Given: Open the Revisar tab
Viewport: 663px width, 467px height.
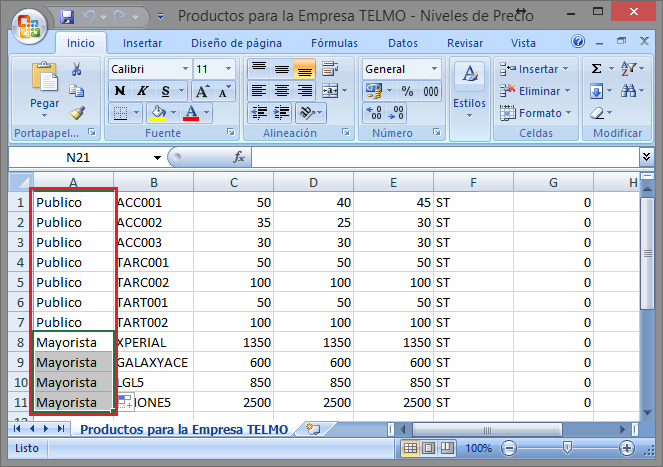Looking at the screenshot, I should (x=465, y=43).
